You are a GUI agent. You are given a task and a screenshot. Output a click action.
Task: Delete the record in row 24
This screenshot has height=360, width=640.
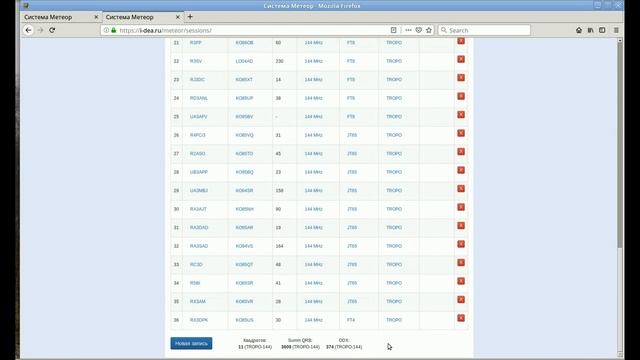coord(461,96)
